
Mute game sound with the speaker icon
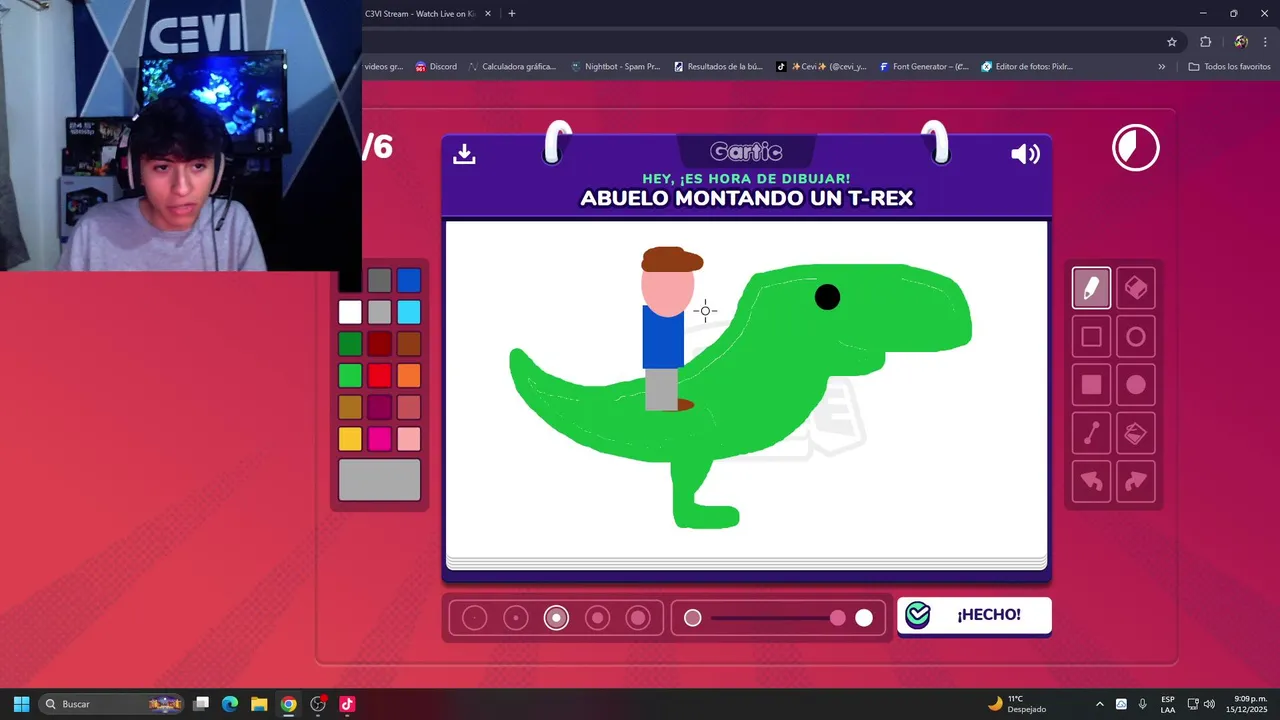[1025, 154]
